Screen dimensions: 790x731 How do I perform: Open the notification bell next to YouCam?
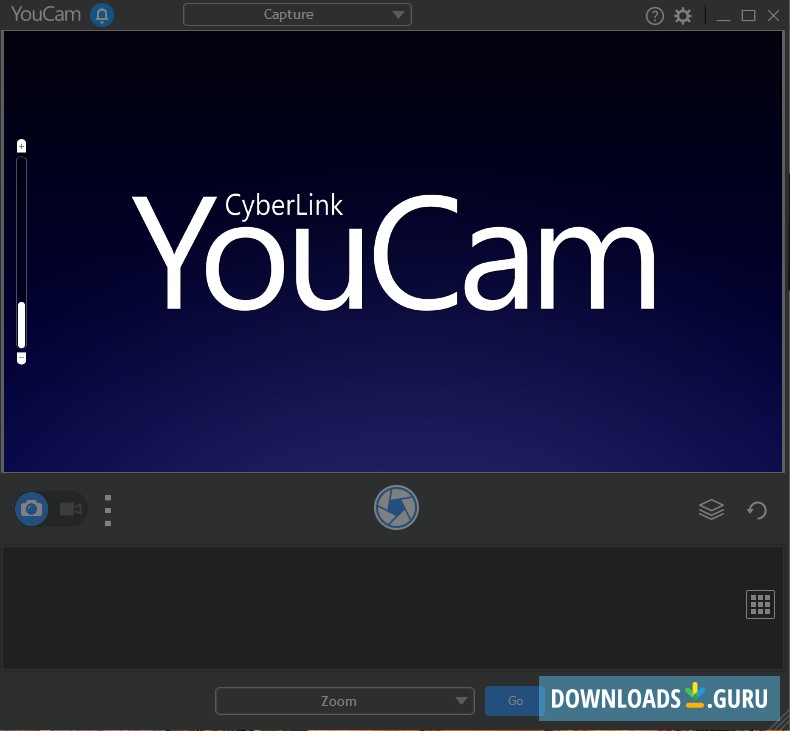102,15
